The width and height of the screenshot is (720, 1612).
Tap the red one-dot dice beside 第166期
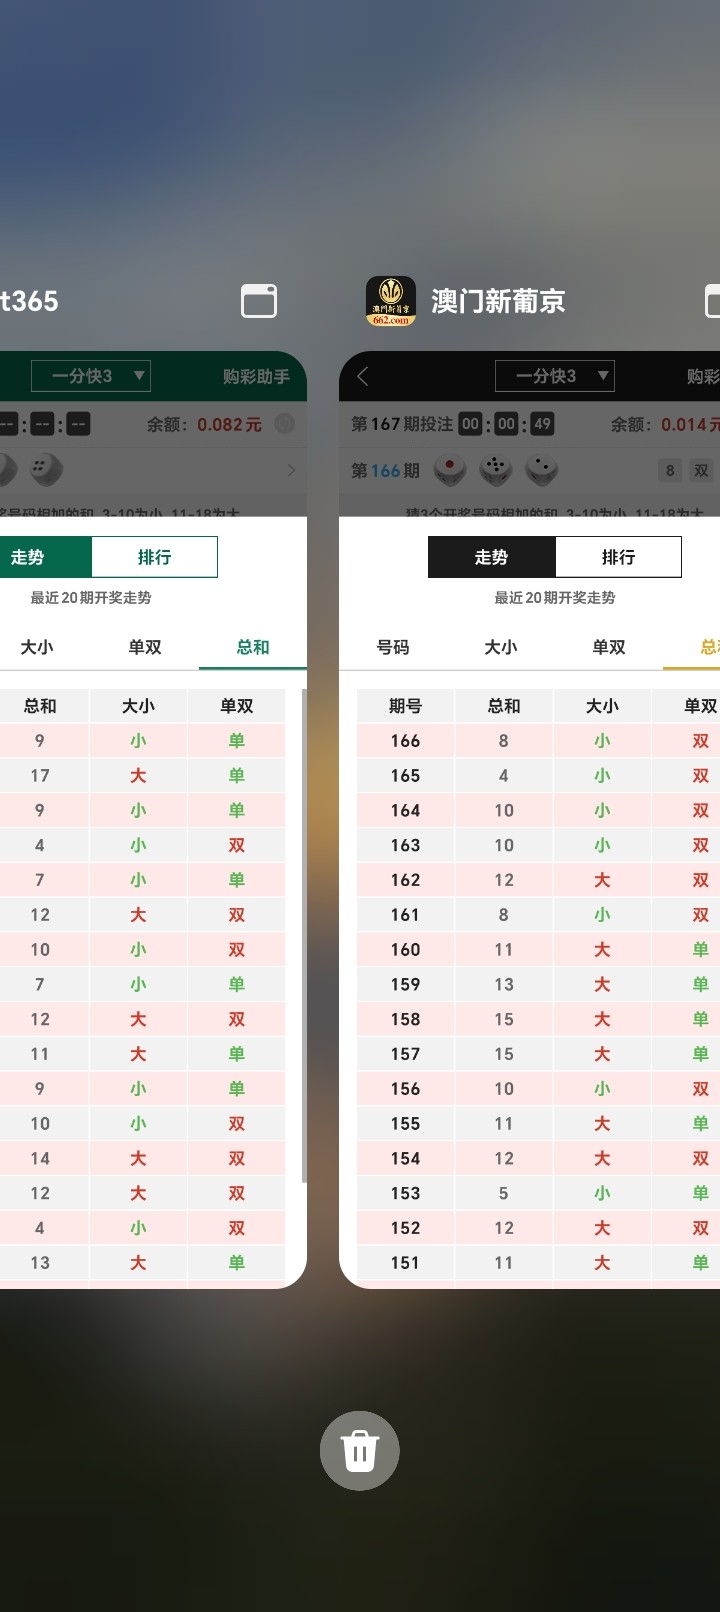tap(450, 469)
